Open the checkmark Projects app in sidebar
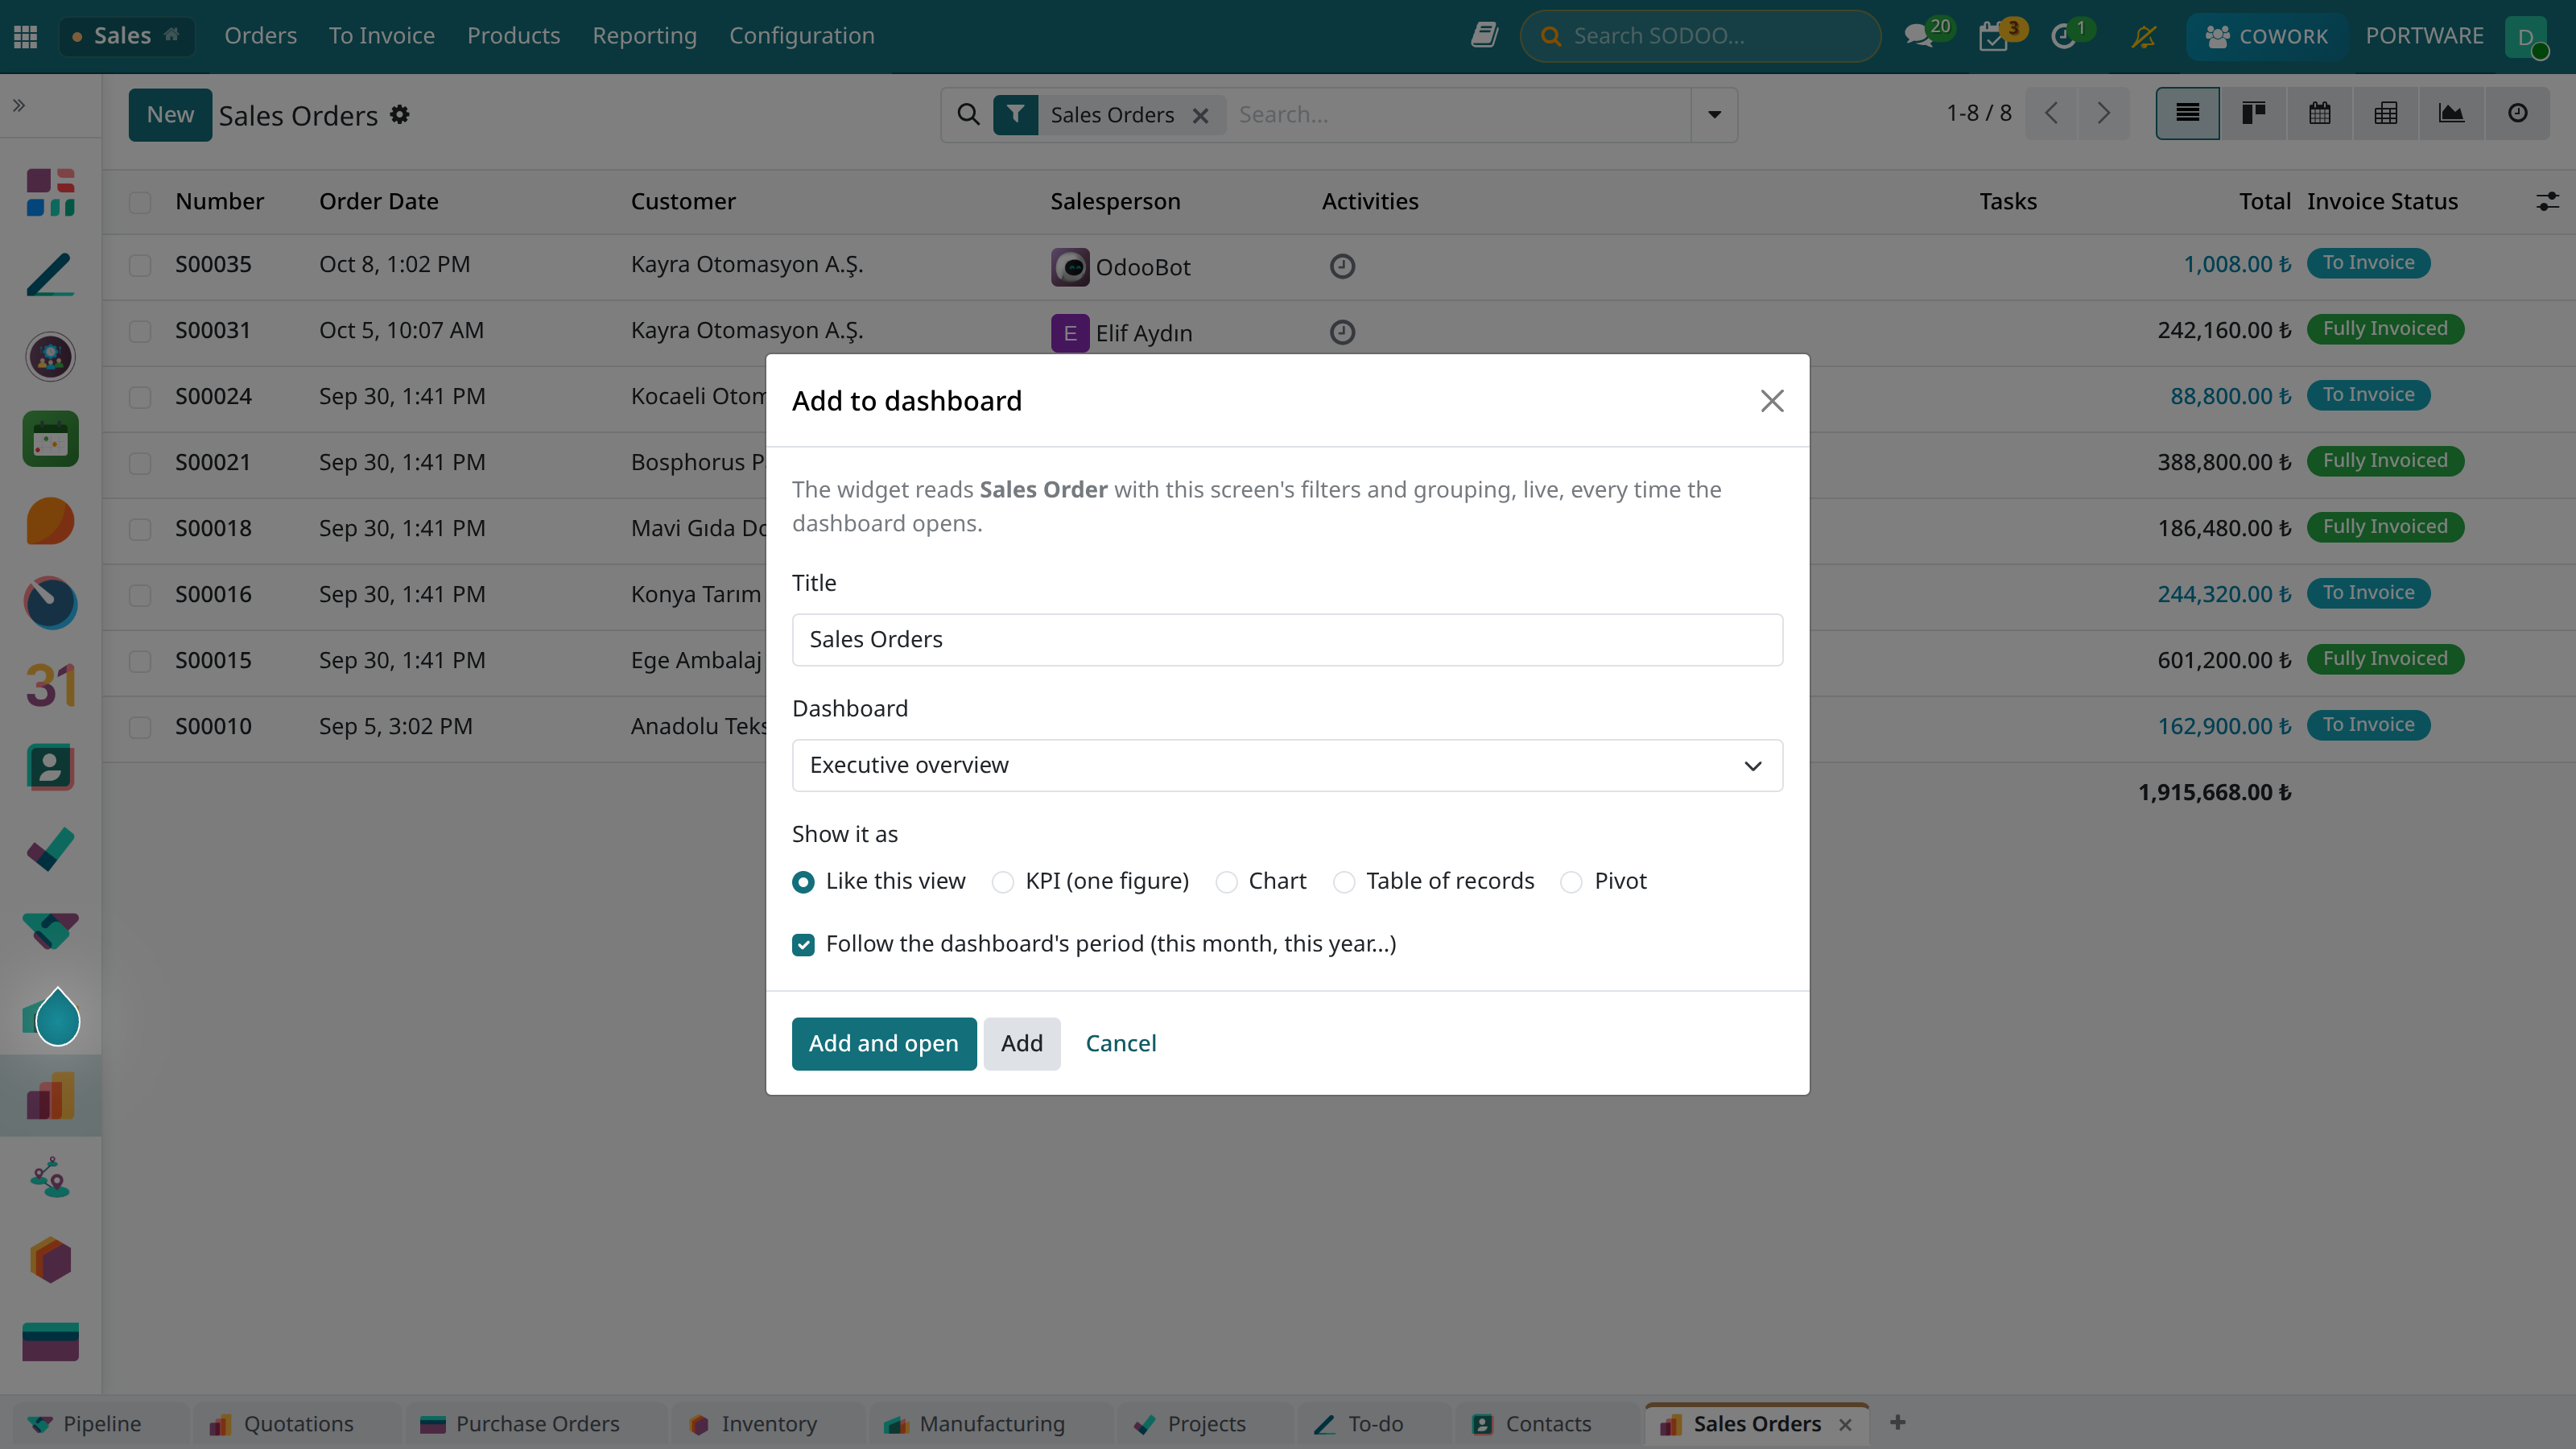Image resolution: width=2576 pixels, height=1449 pixels. coord(50,850)
